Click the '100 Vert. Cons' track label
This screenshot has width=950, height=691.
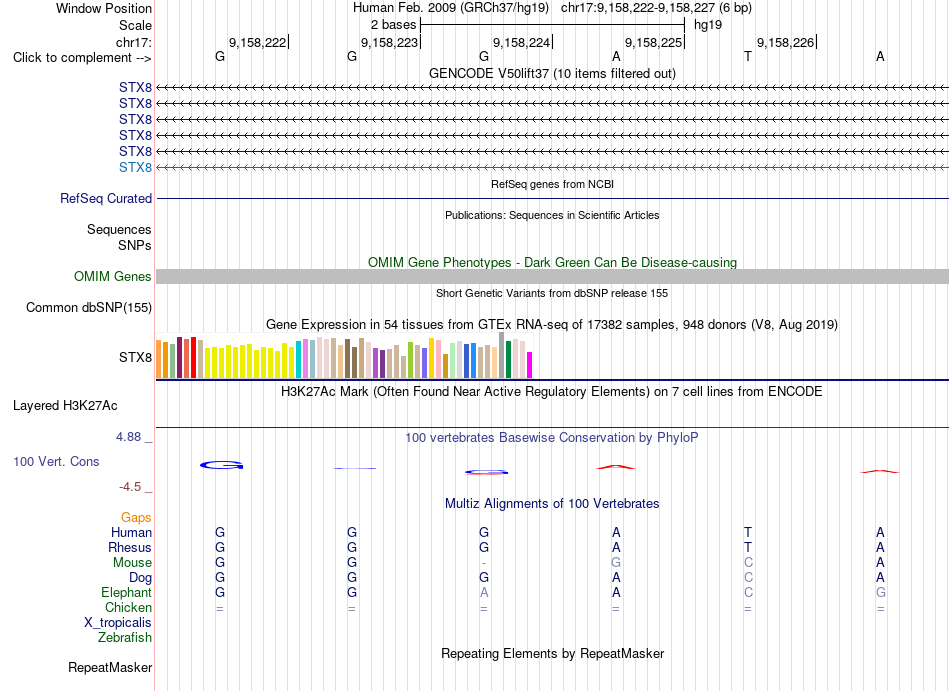(56, 461)
